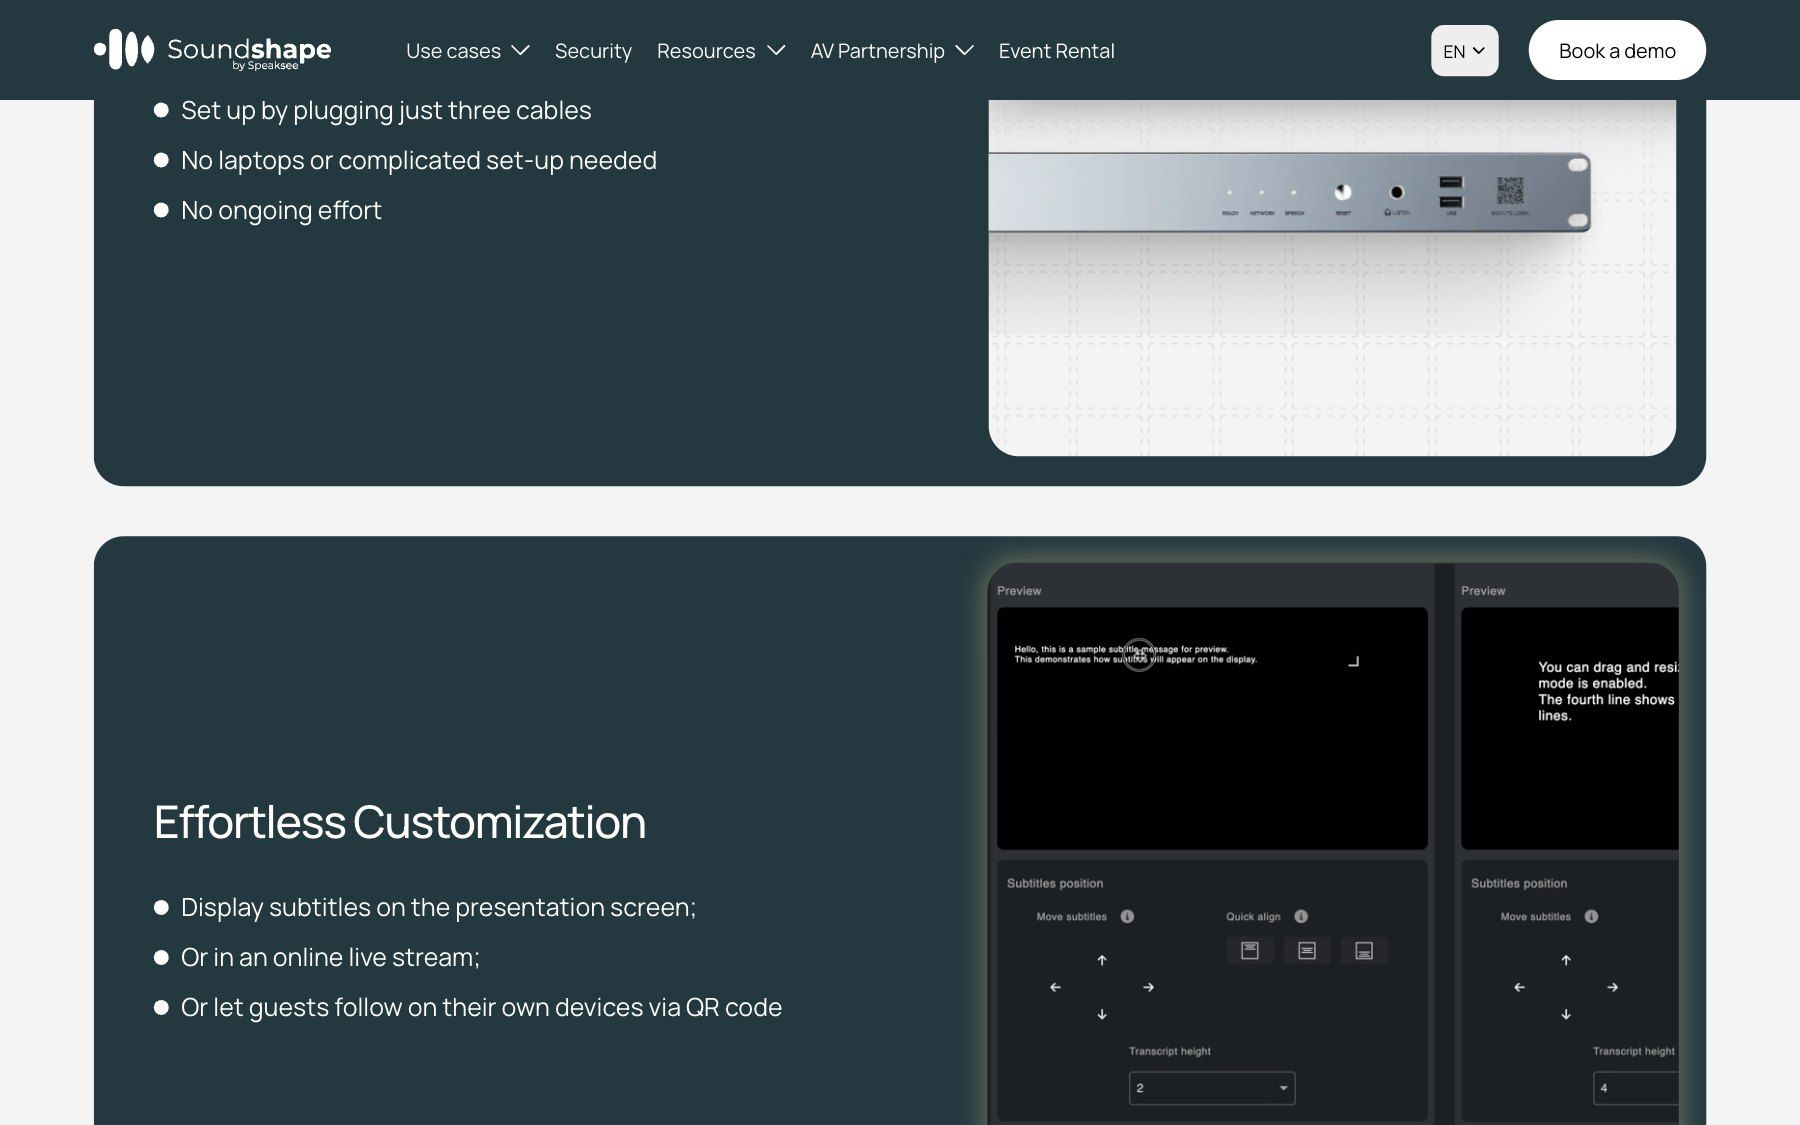Click the move-left arrow in left preview
This screenshot has width=1800, height=1125.
1055,987
